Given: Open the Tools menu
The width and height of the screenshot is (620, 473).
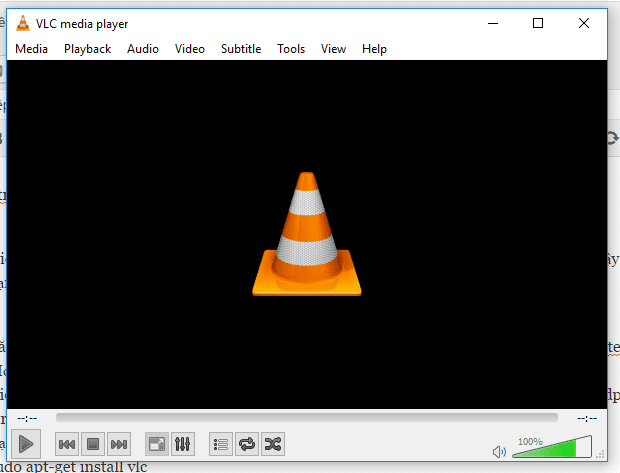Looking at the screenshot, I should pyautogui.click(x=291, y=49).
